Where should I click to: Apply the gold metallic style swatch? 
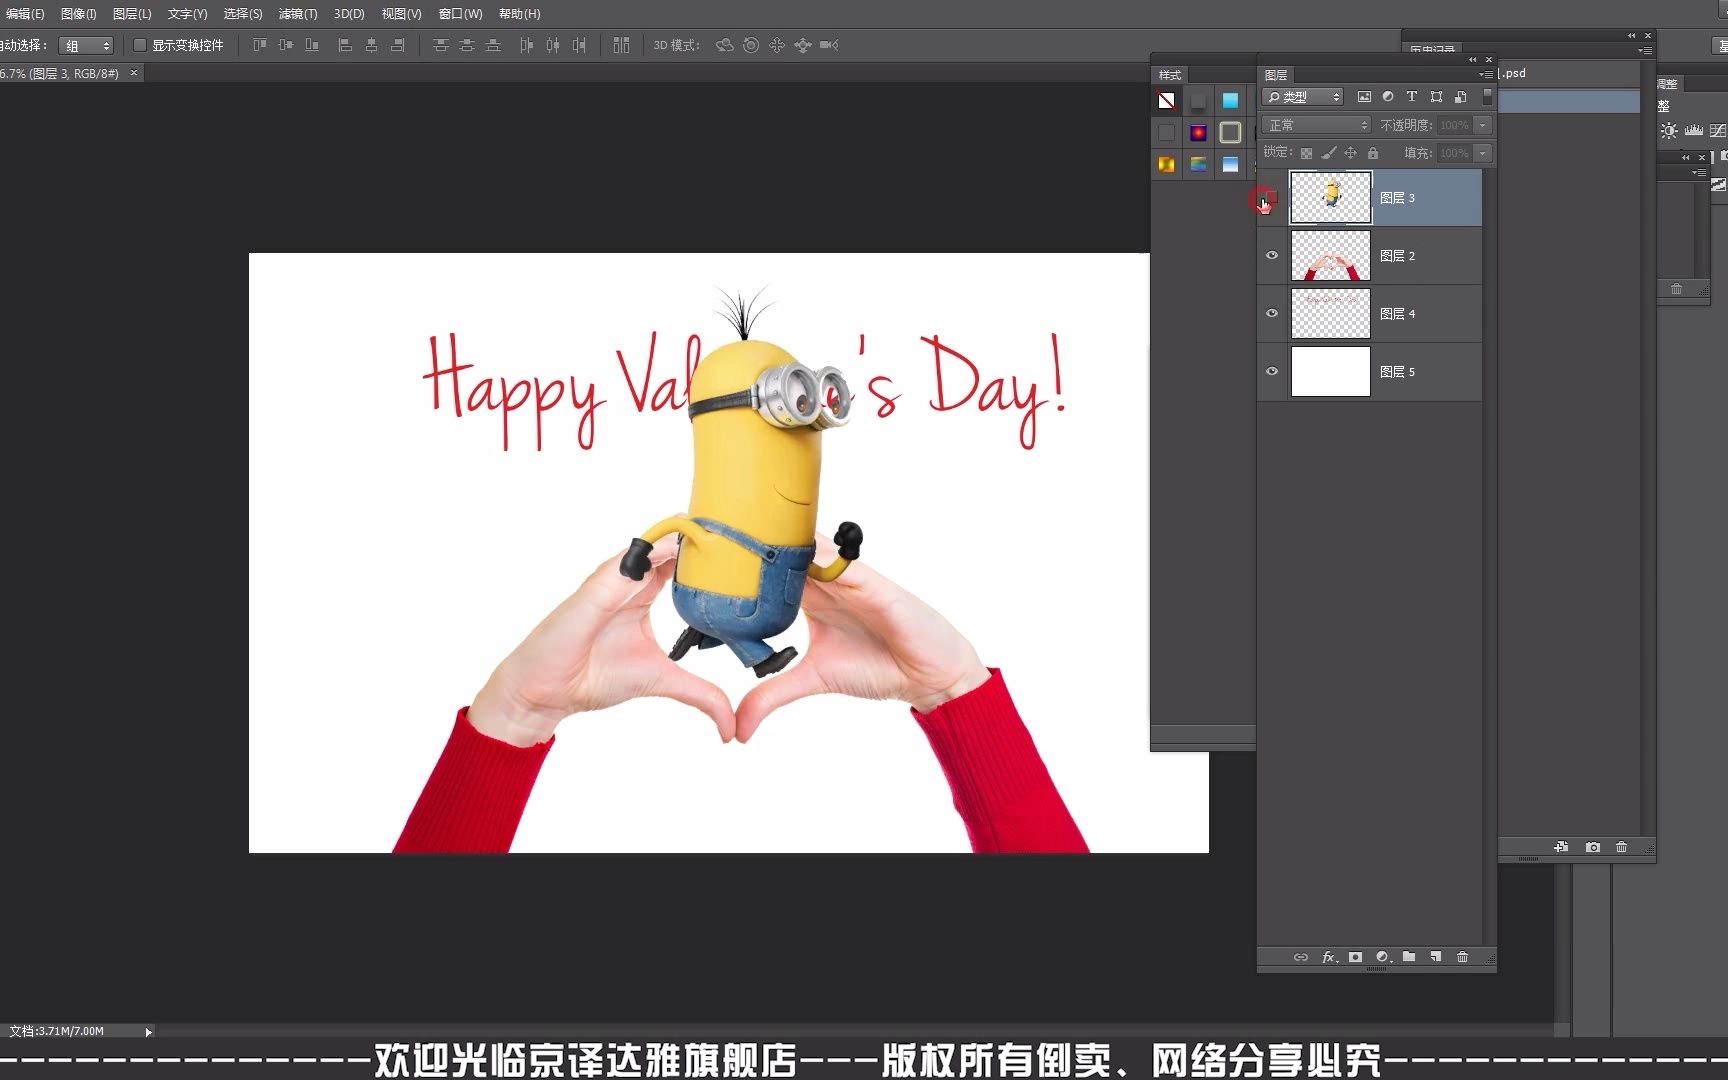coord(1166,164)
